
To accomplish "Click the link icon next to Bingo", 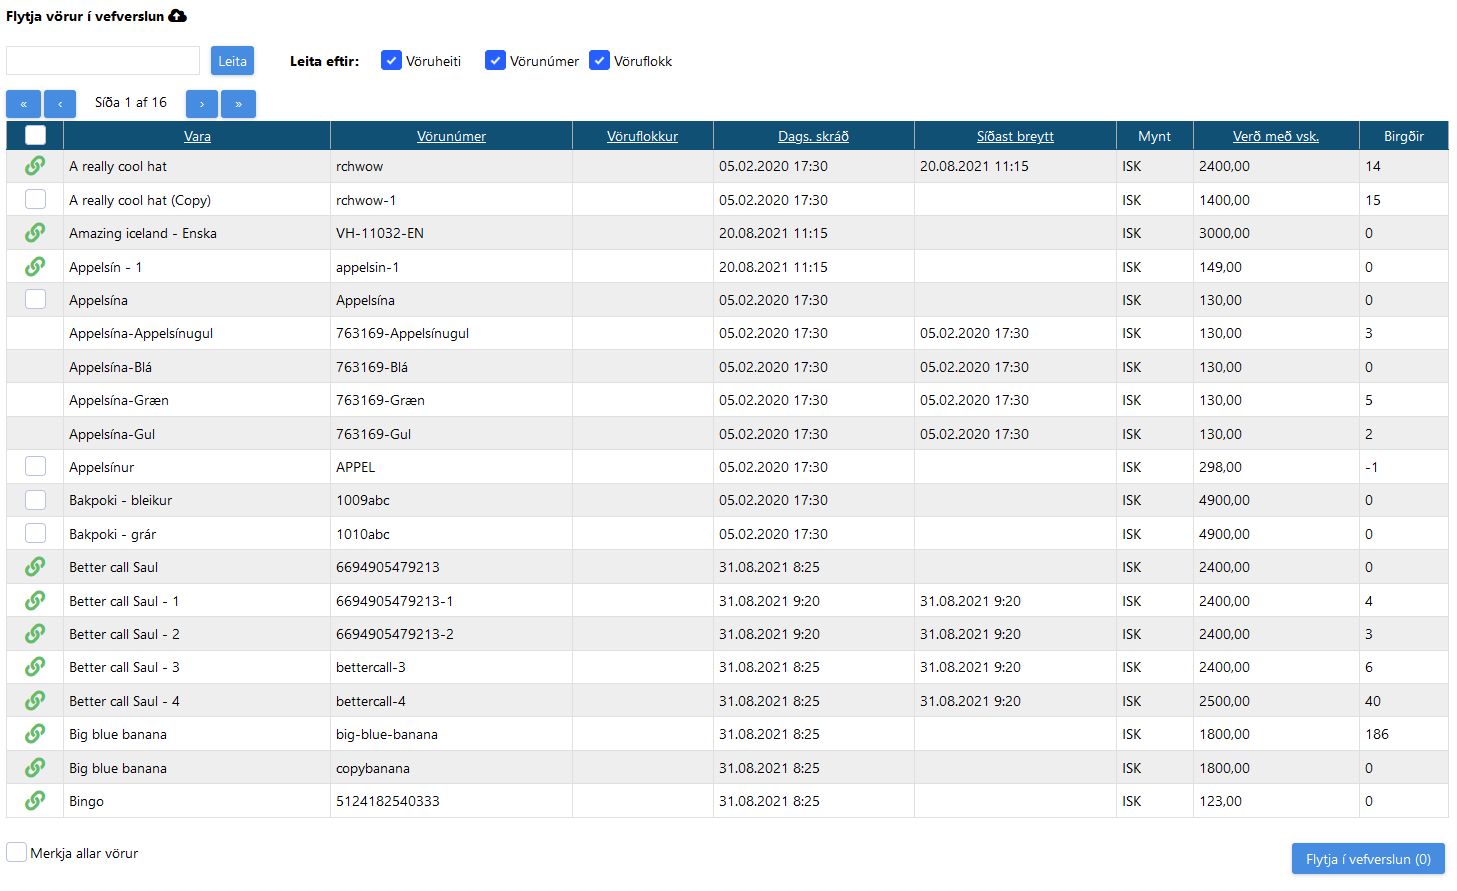I will (x=35, y=800).
